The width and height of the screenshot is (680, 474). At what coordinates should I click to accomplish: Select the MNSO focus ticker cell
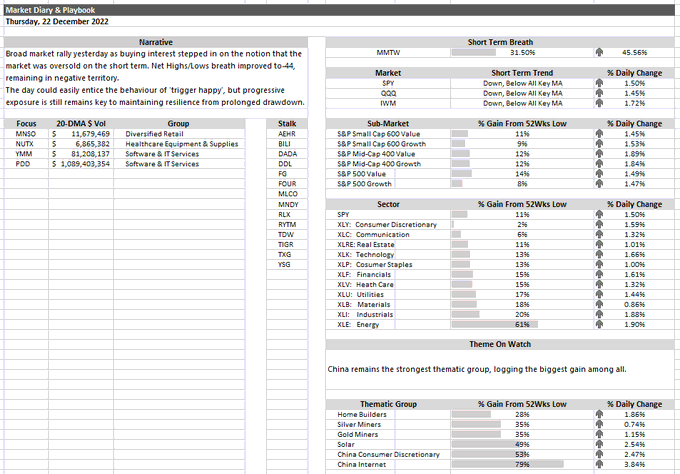pos(26,134)
